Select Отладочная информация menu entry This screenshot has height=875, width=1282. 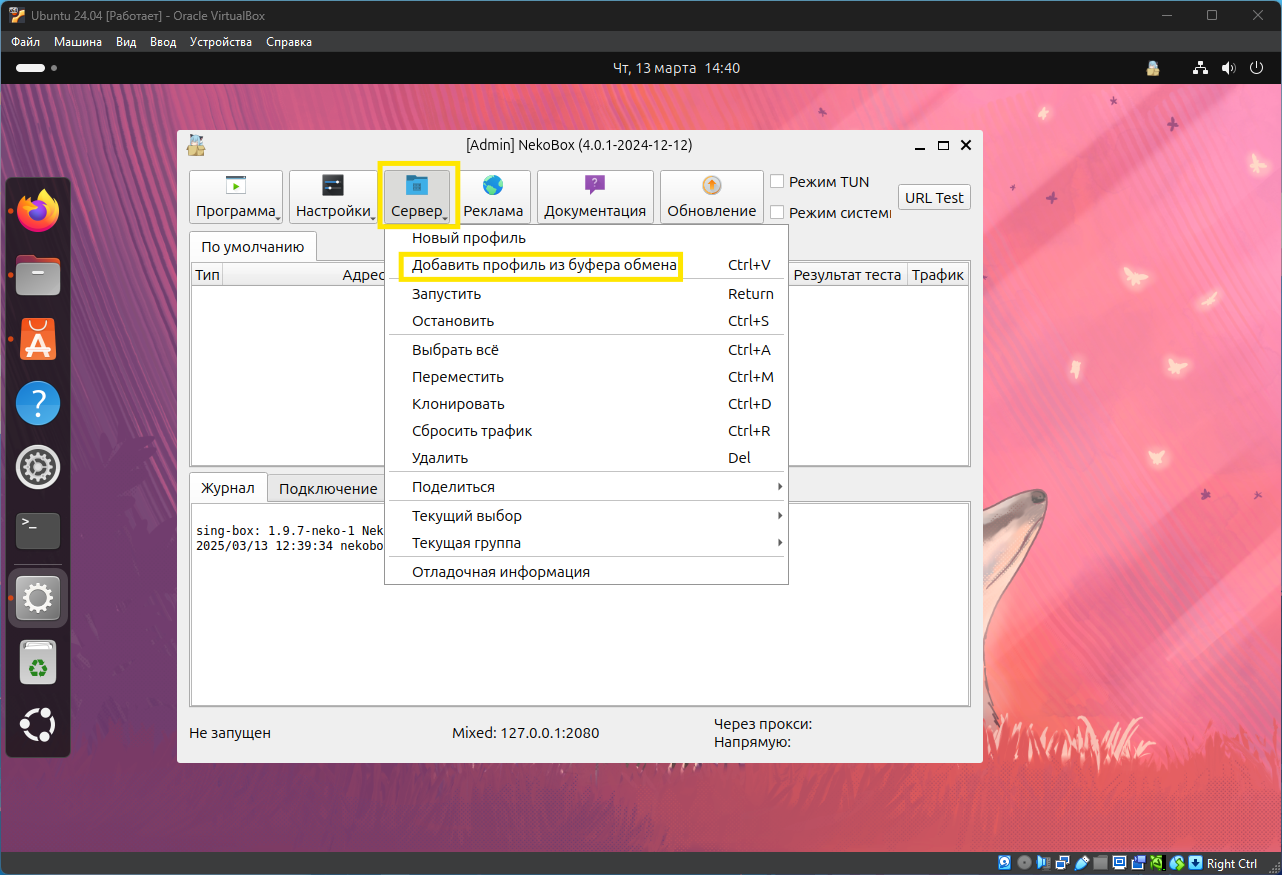click(501, 572)
